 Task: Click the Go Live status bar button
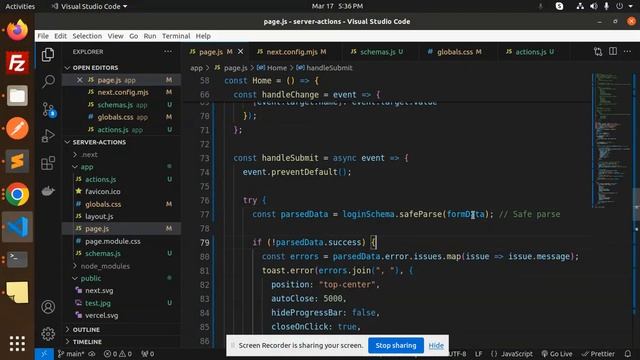point(557,354)
